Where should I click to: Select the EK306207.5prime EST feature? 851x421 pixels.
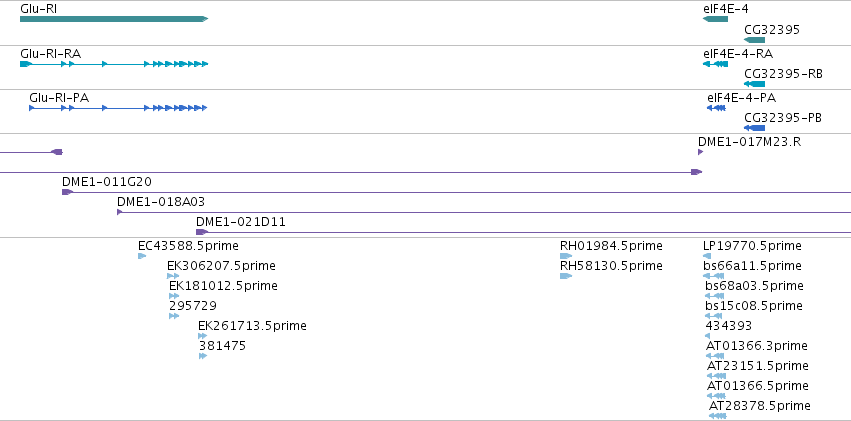point(173,276)
